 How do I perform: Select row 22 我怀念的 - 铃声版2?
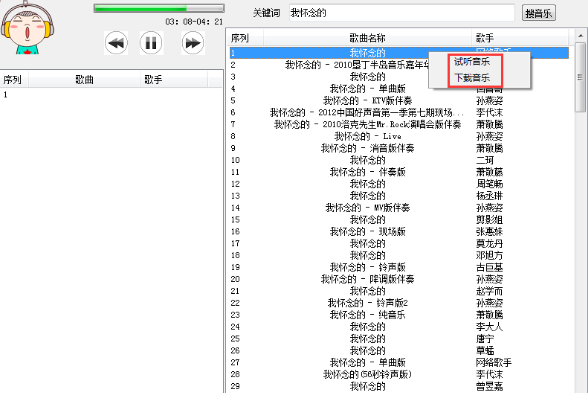(x=399, y=303)
